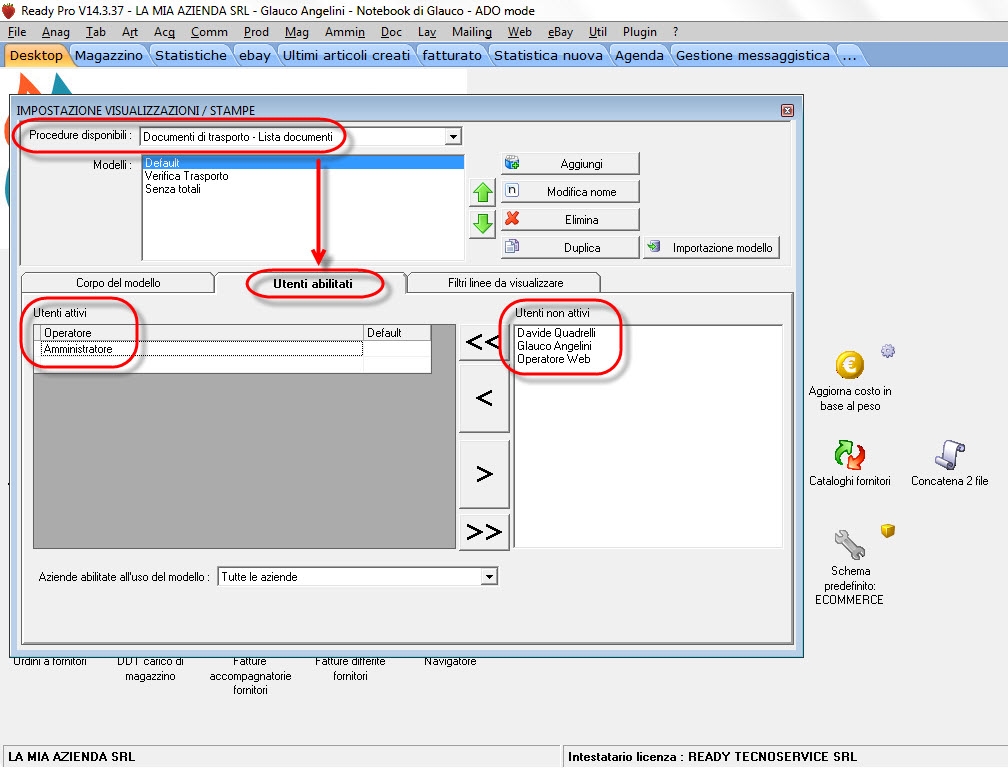The height and width of the screenshot is (768, 1008).
Task: Open the Acq menu
Action: pos(164,31)
